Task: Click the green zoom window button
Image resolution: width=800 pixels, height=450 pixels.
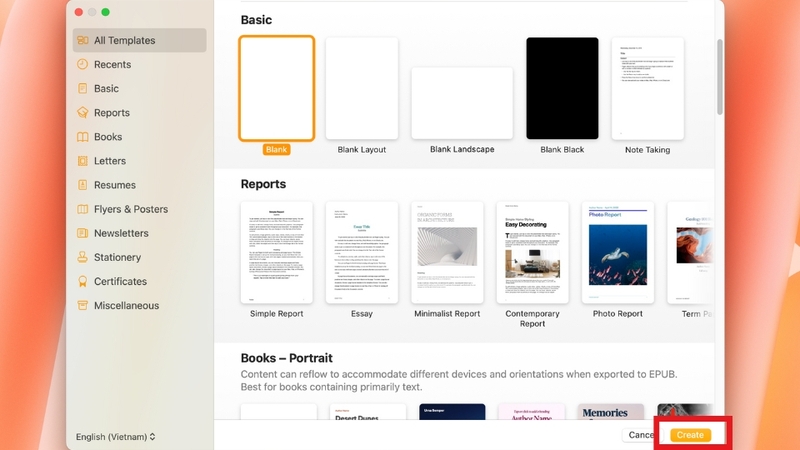Action: [x=106, y=12]
